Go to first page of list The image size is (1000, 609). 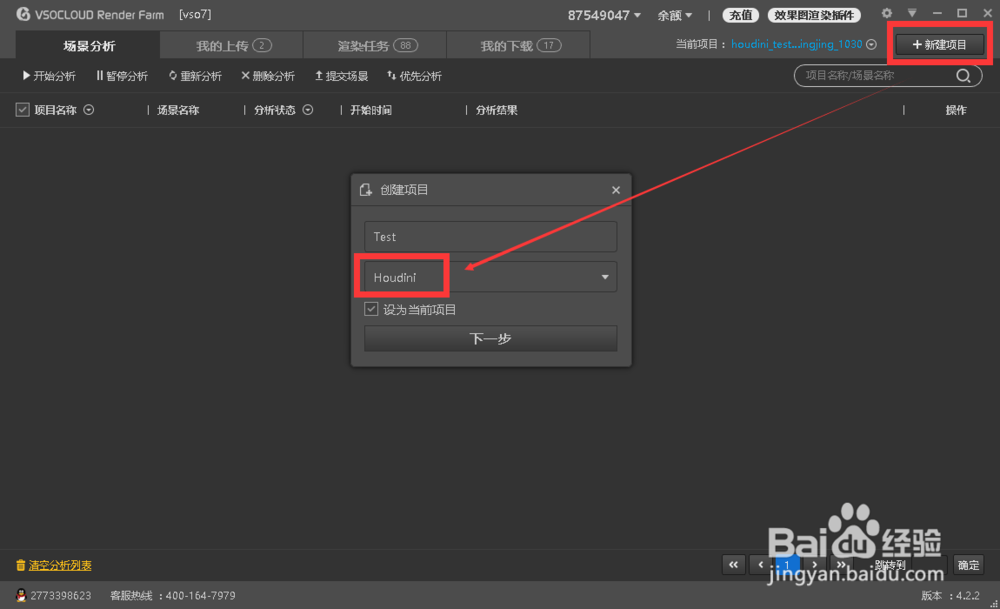pos(733,564)
